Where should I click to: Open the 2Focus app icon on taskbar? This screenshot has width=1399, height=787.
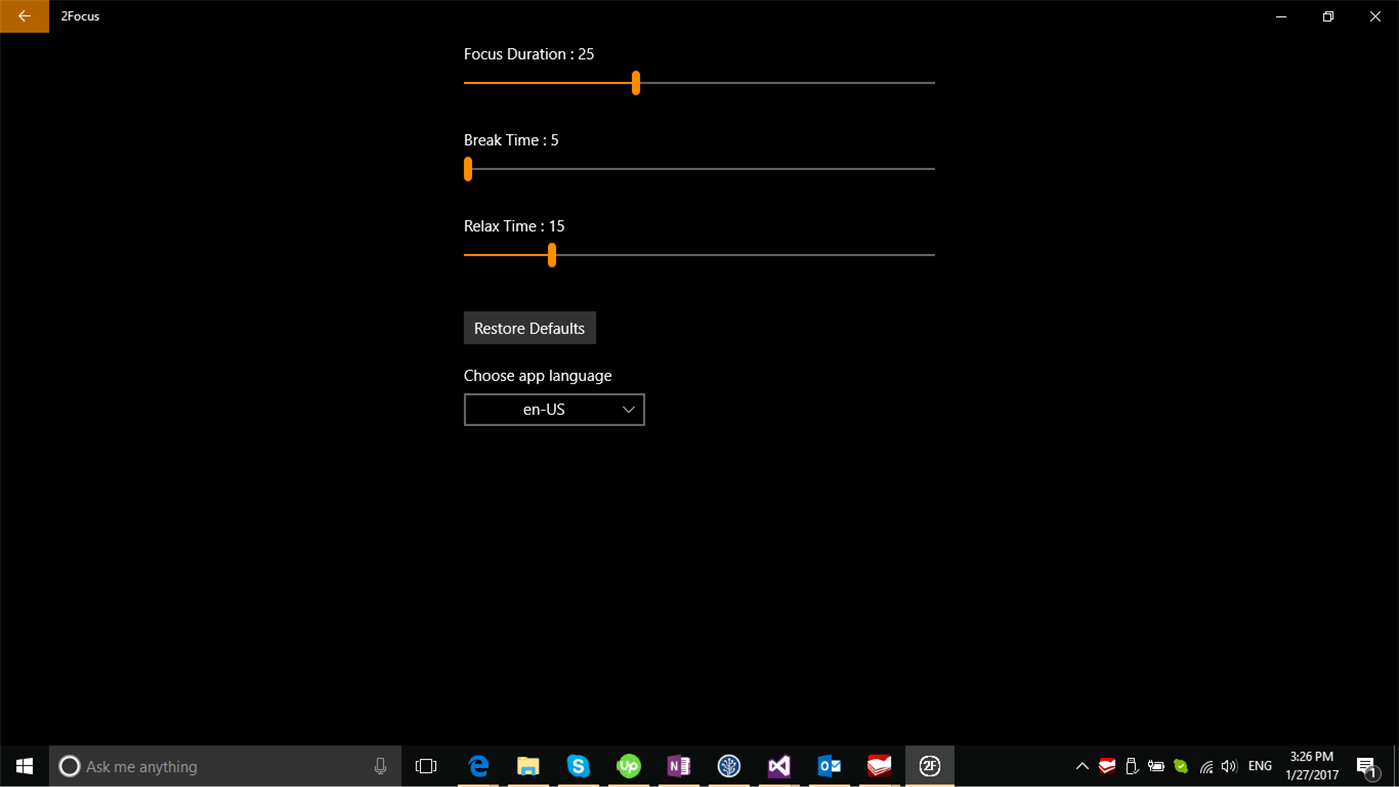click(929, 765)
